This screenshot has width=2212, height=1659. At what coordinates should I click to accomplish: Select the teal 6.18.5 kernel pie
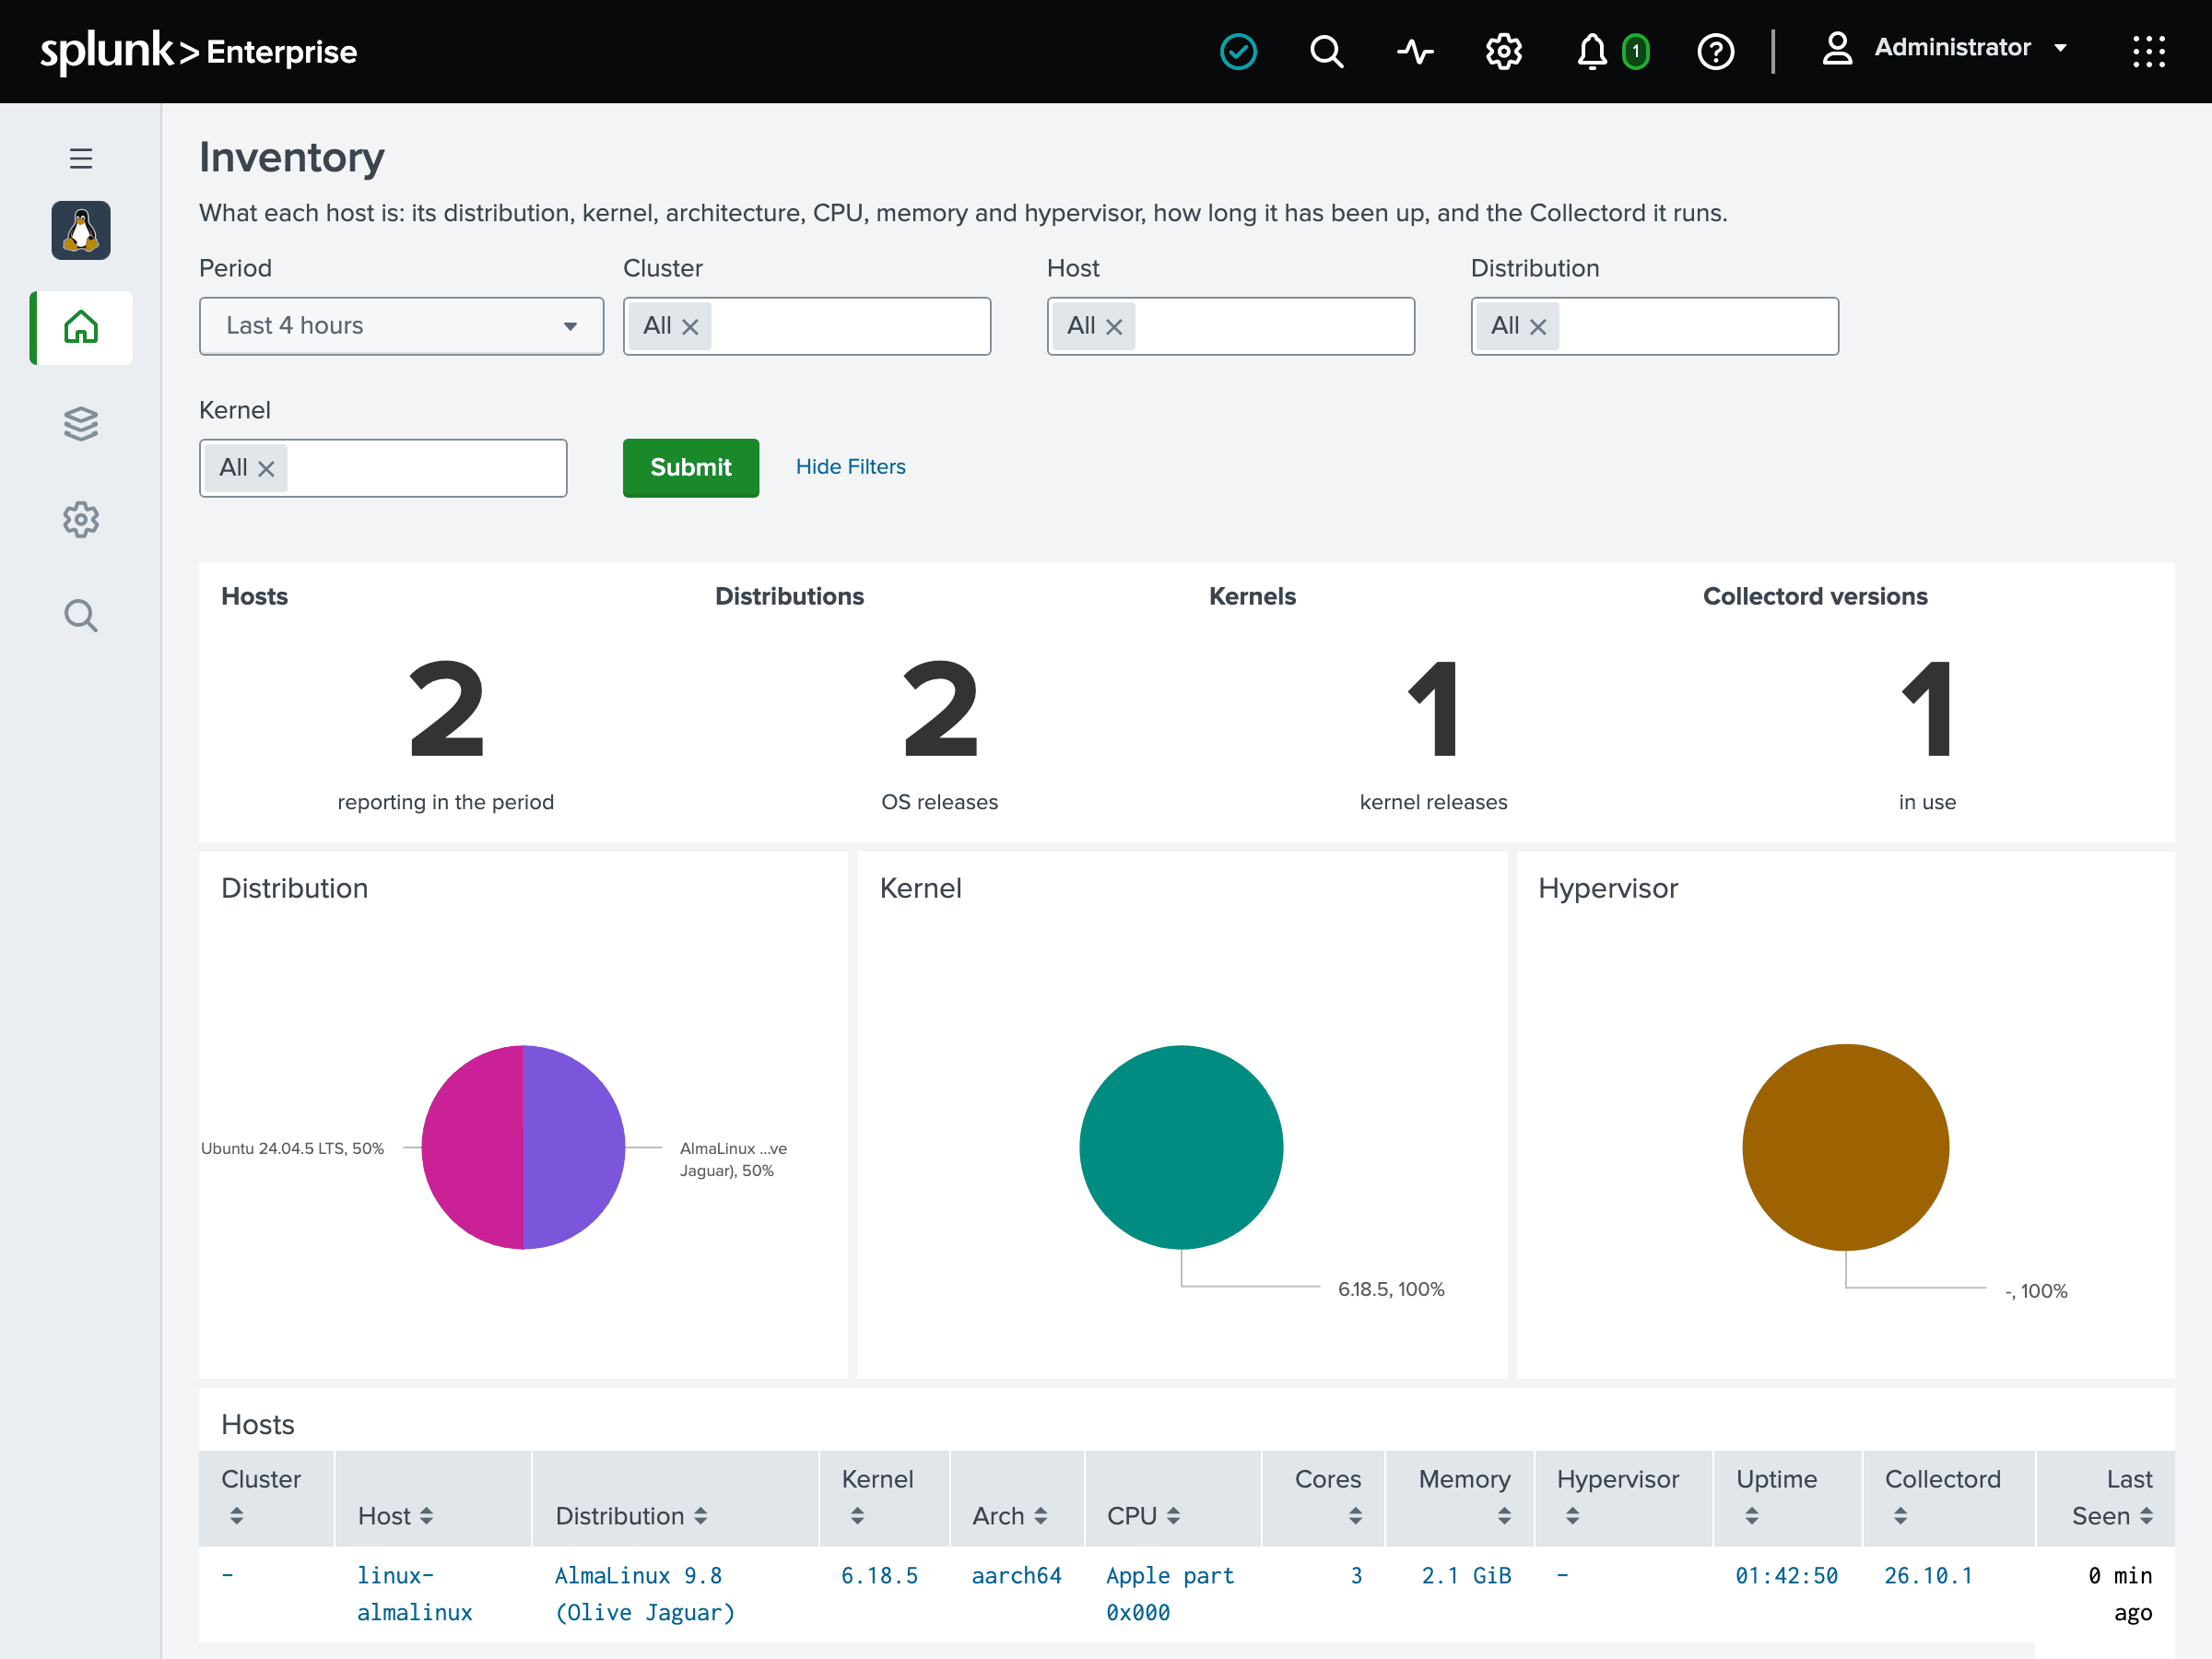coord(1181,1147)
